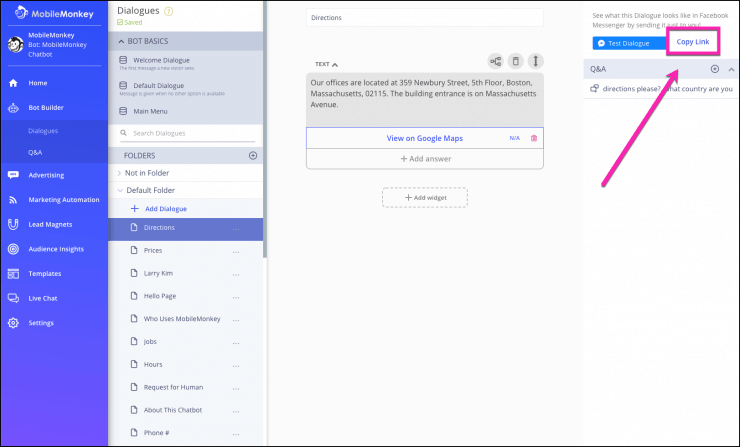Open options for Larry Kim dialogue
The image size is (740, 447).
(236, 275)
